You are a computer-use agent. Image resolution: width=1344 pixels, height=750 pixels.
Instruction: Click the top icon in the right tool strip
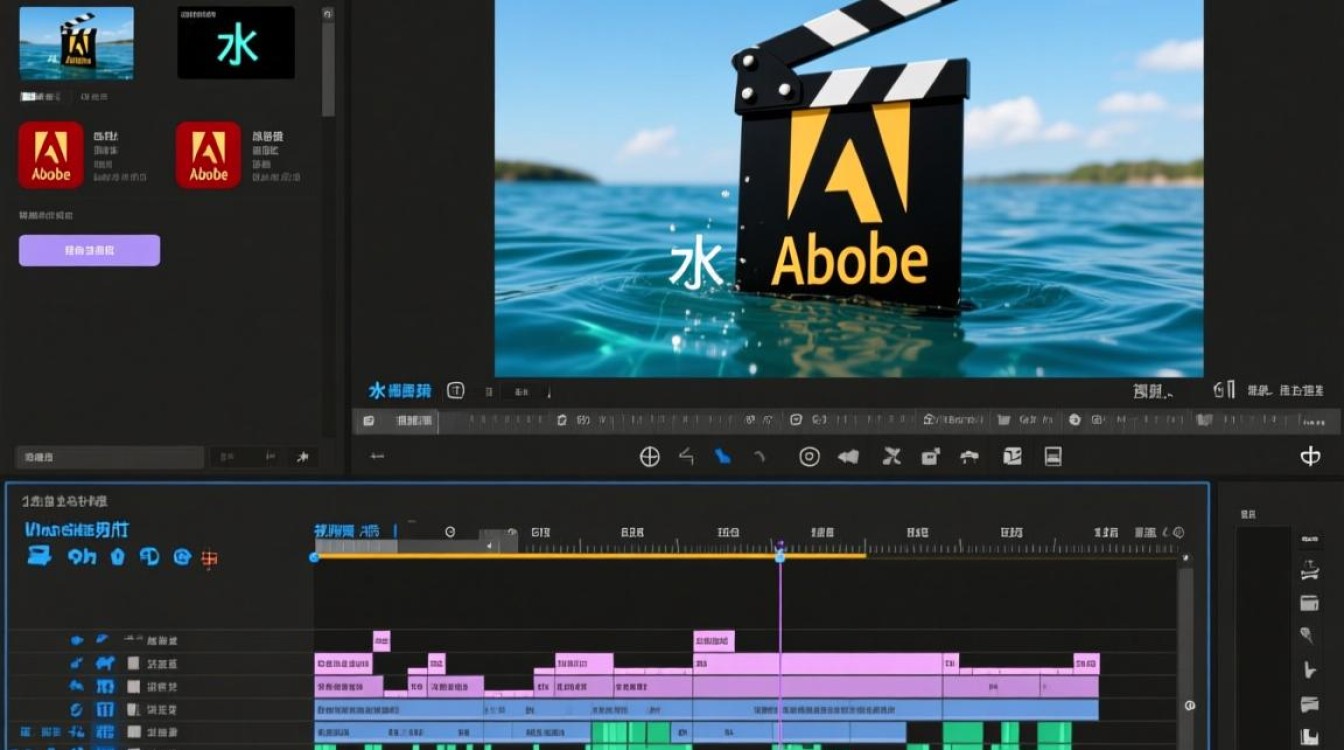pos(1309,540)
